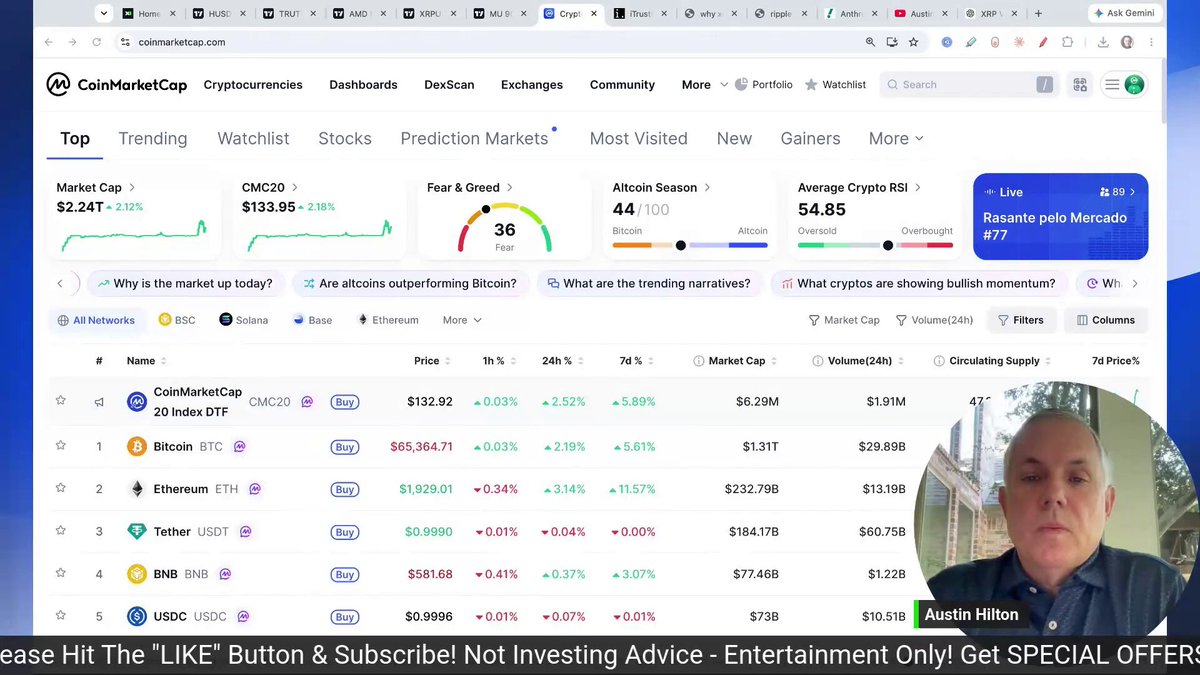Click the Ethereum coin icon in row 2
This screenshot has height=675, width=1200.
click(x=137, y=489)
